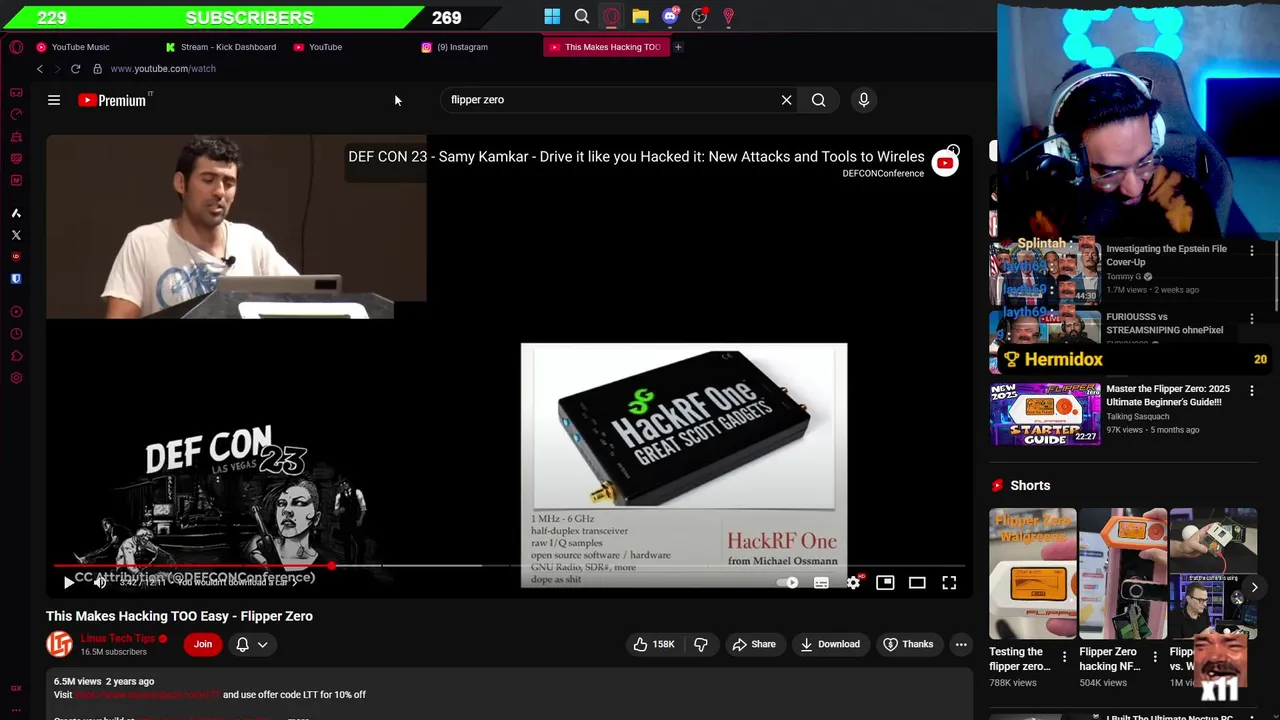This screenshot has height=720, width=1280.
Task: Open the player settings gear
Action: [x=853, y=582]
